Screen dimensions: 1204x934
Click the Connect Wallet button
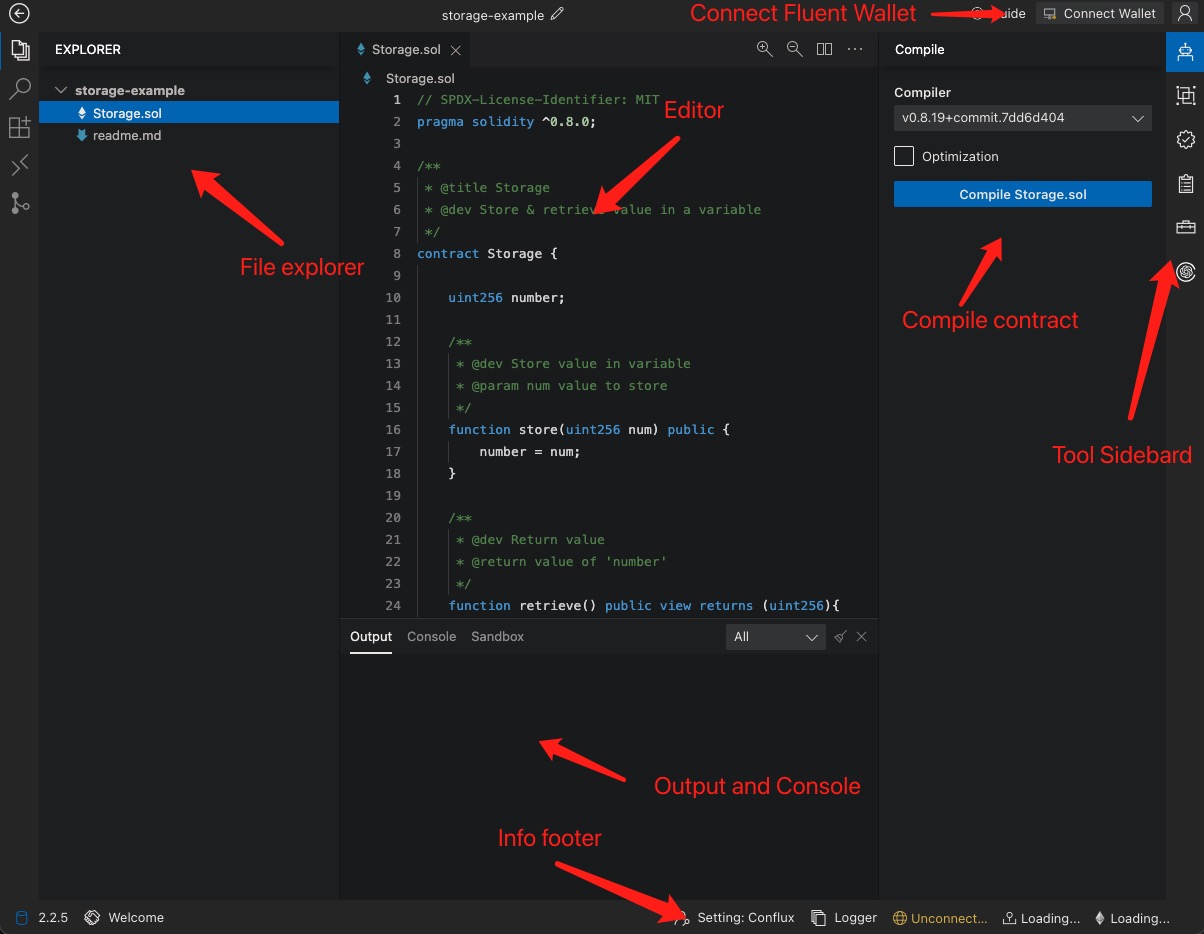coord(1099,14)
